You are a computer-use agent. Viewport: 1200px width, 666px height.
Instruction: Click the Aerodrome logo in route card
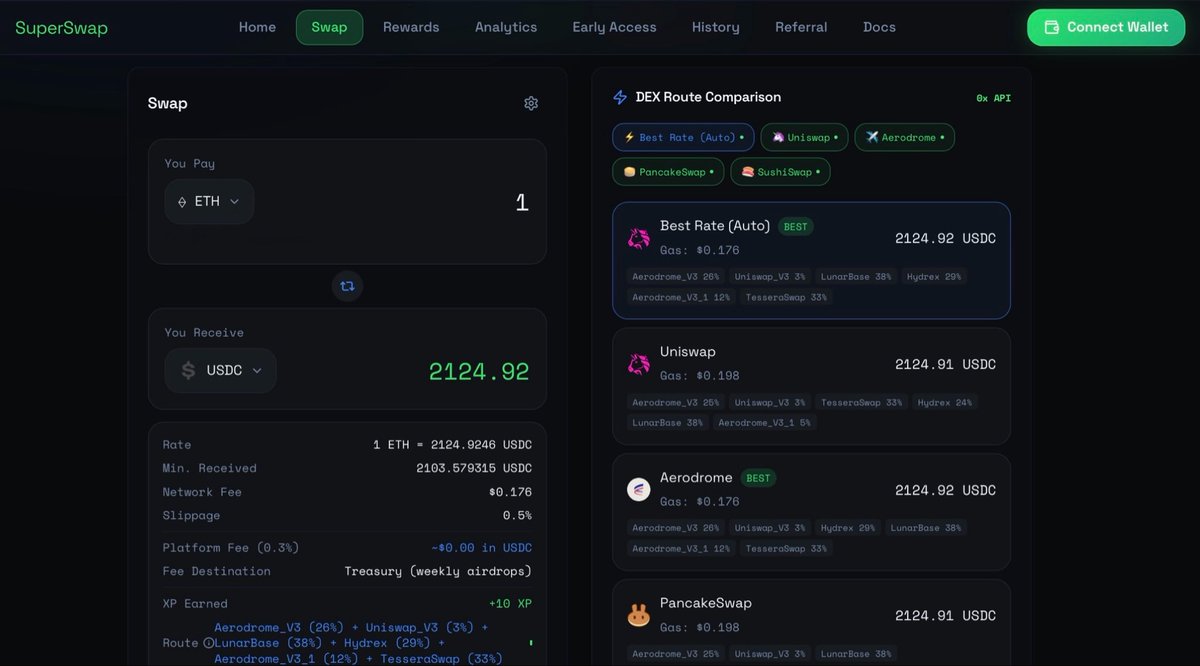638,490
